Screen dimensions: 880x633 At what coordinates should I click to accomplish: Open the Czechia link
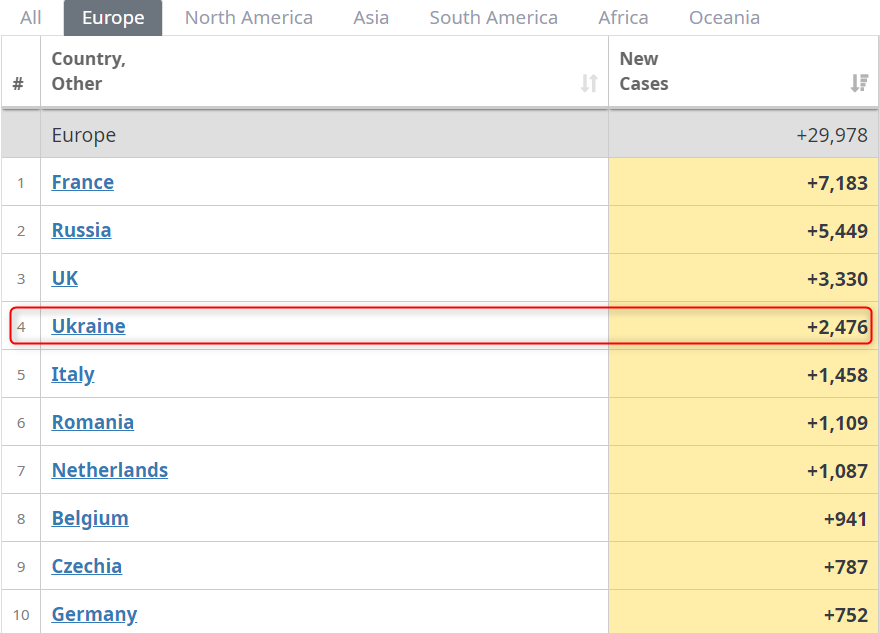(87, 566)
